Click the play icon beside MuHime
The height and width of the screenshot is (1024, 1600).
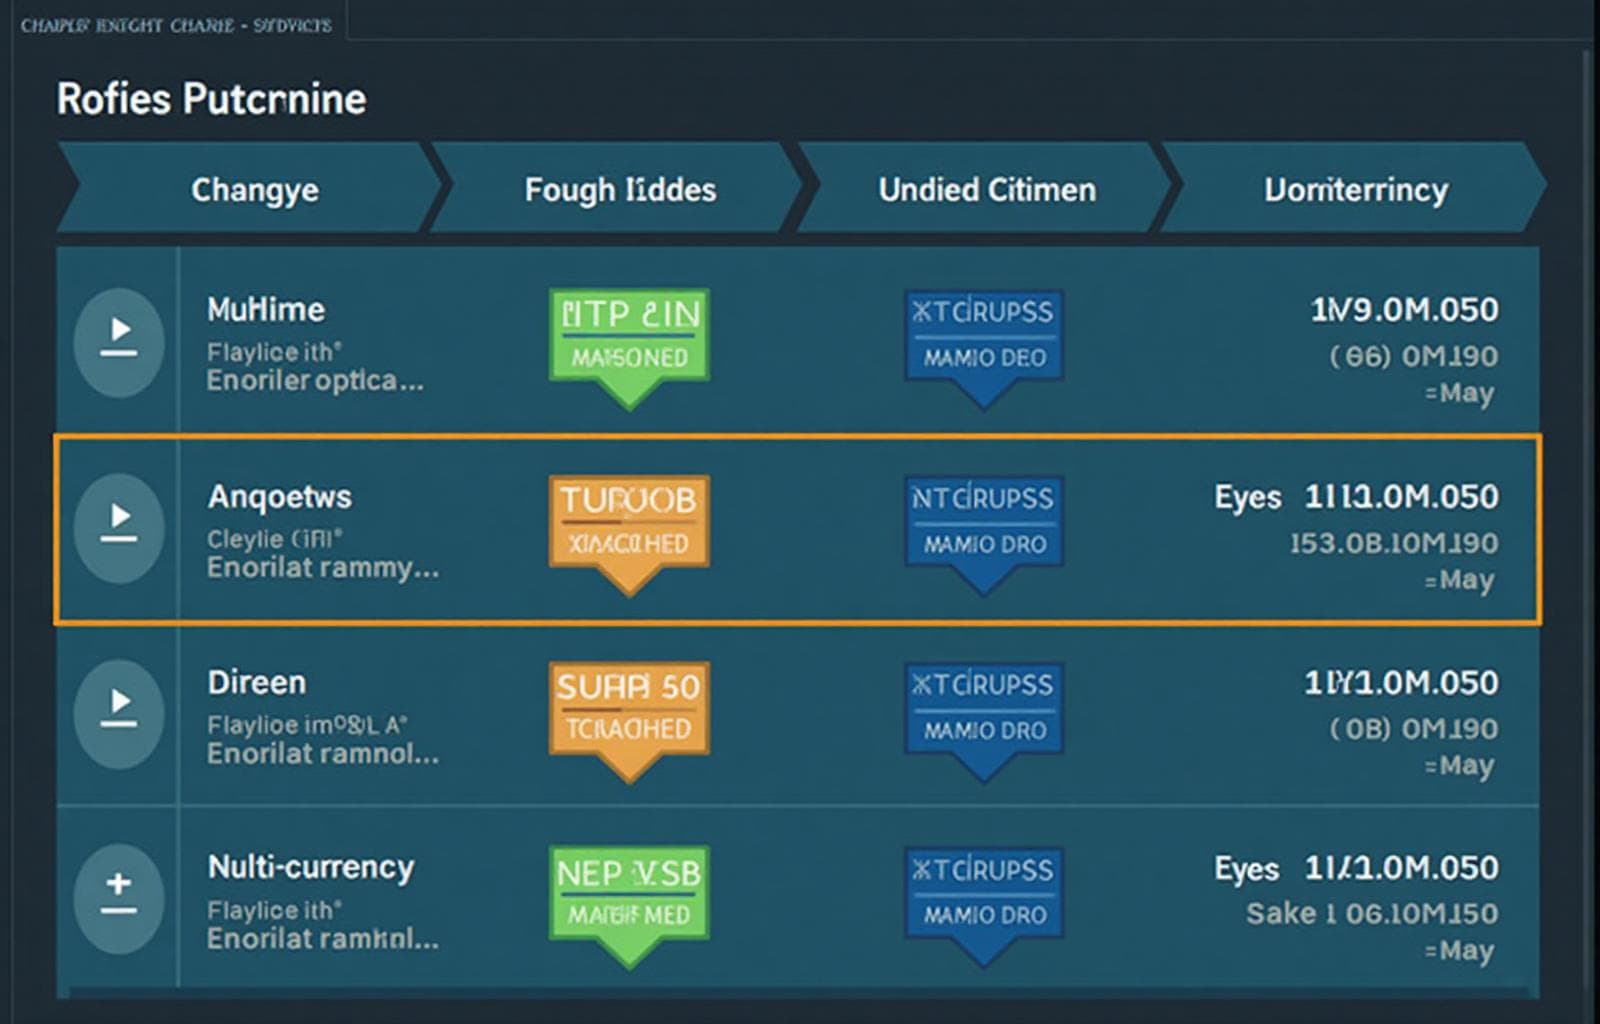pyautogui.click(x=118, y=343)
